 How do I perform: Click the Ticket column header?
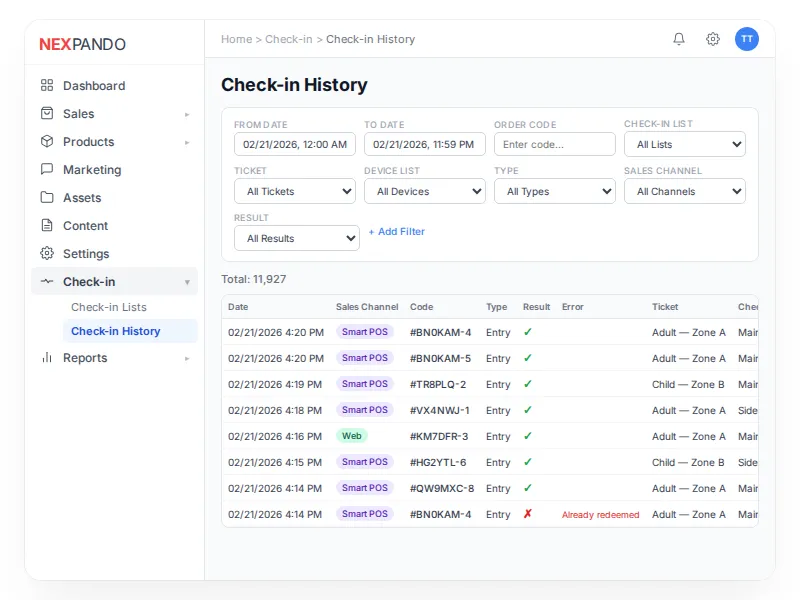[x=665, y=307]
